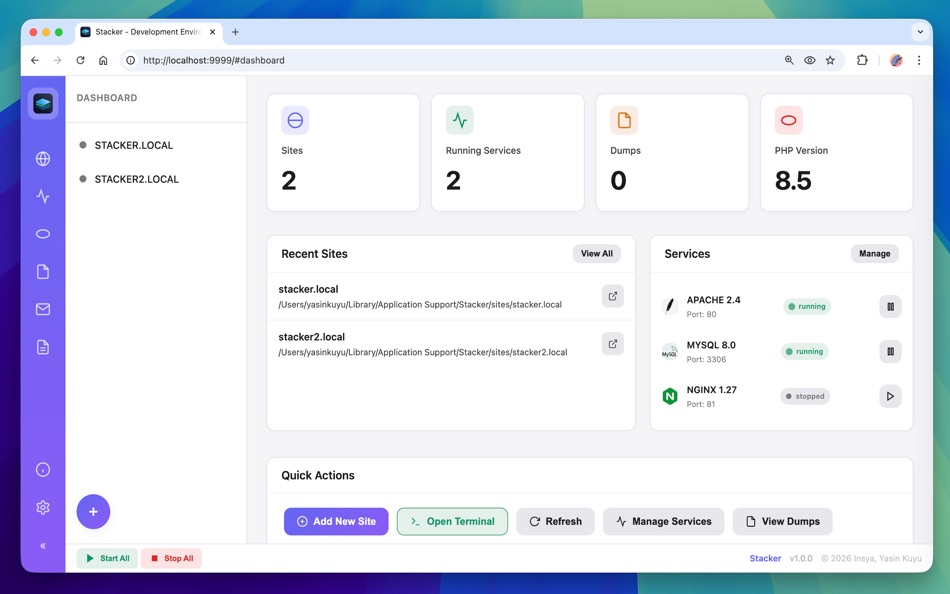Click the running badge for MYSQL 8.0
The width and height of the screenshot is (950, 594).
click(807, 351)
